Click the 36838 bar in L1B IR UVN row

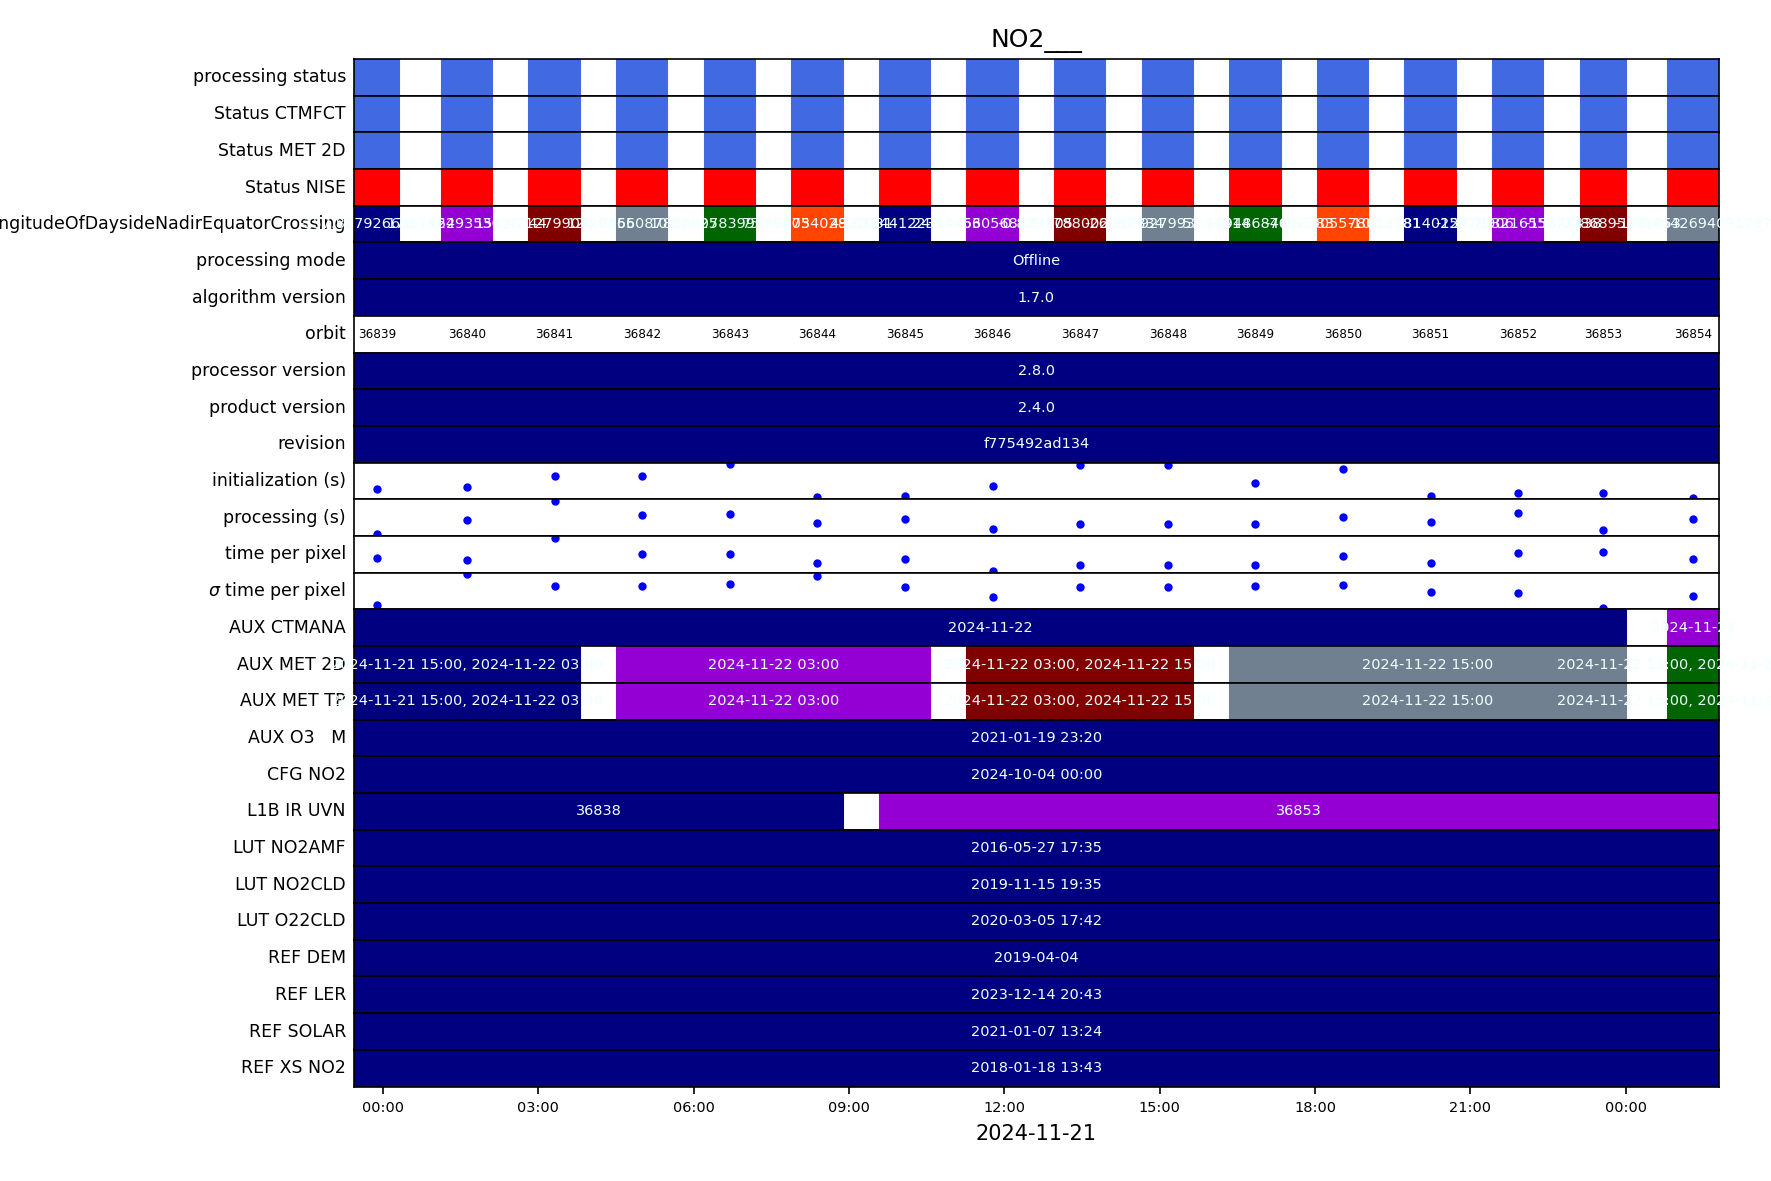[x=598, y=810]
